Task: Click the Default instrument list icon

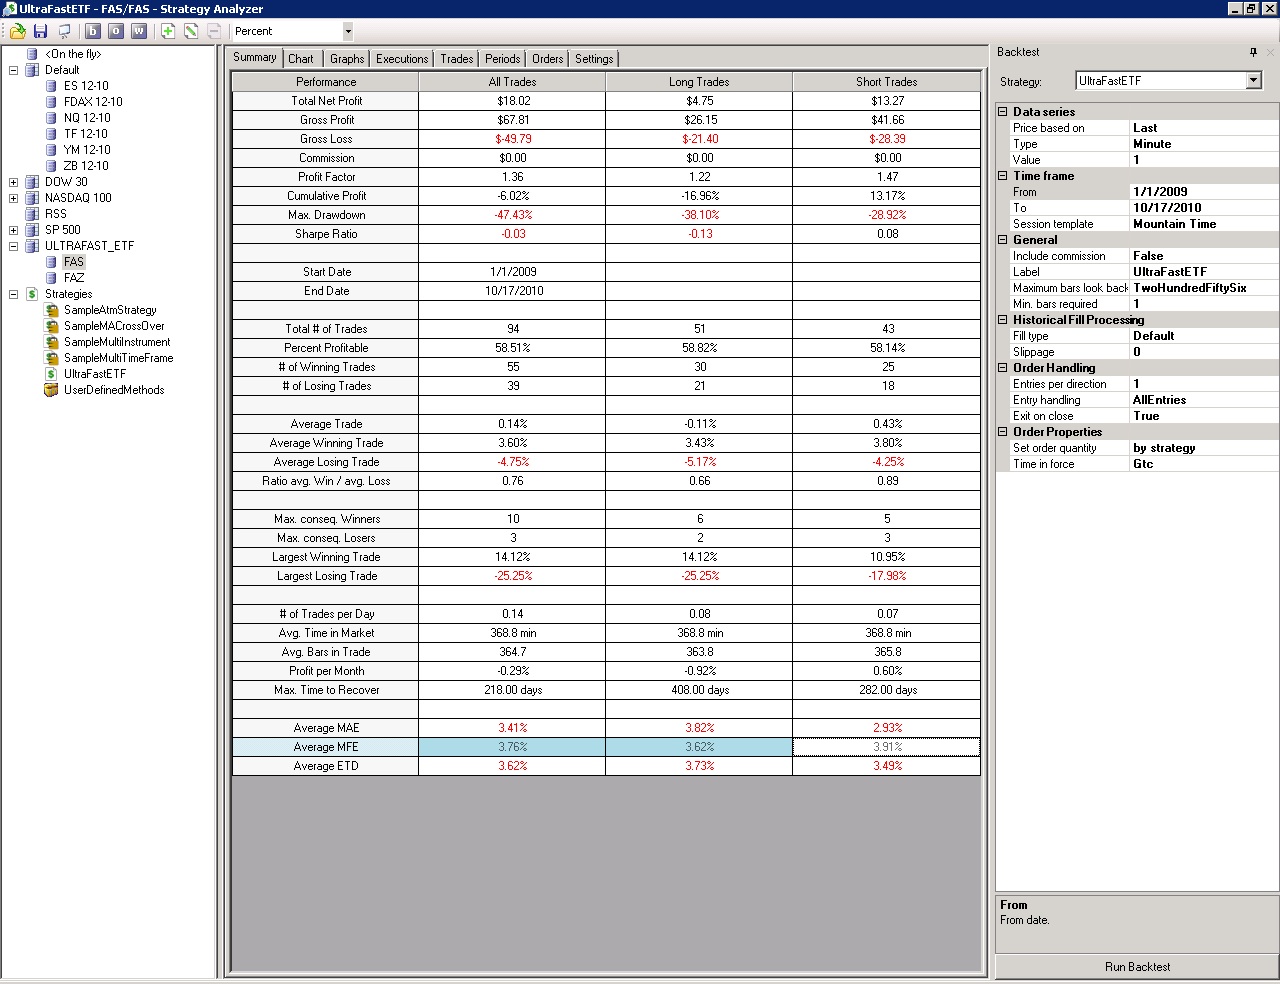Action: pyautogui.click(x=32, y=70)
